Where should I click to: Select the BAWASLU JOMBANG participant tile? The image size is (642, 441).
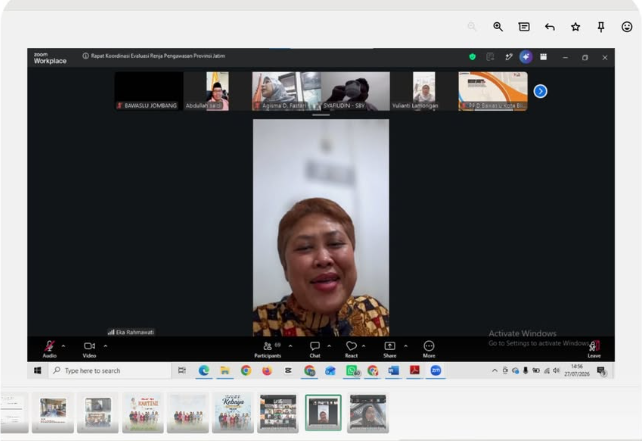pyautogui.click(x=149, y=91)
